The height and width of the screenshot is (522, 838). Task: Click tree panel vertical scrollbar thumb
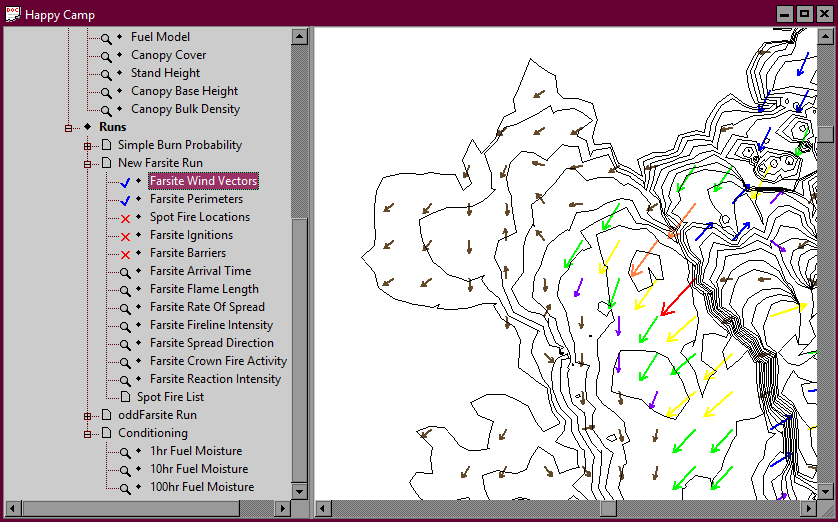(299, 350)
